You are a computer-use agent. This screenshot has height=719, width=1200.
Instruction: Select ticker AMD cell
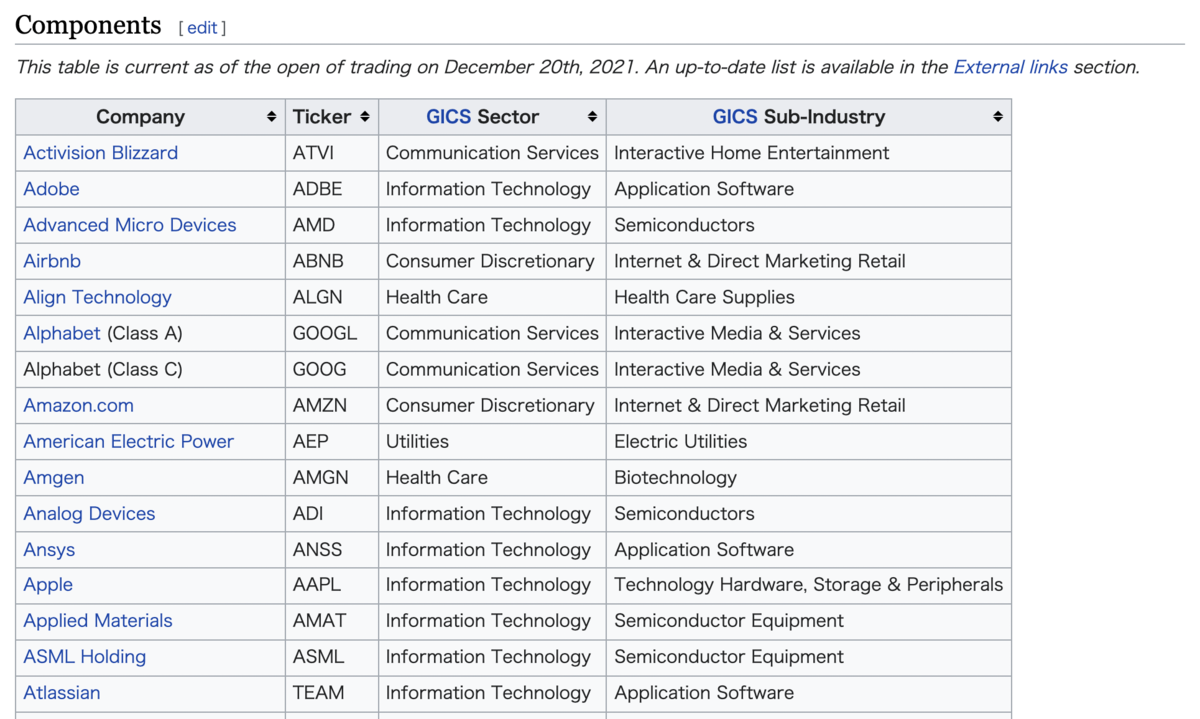(x=332, y=225)
